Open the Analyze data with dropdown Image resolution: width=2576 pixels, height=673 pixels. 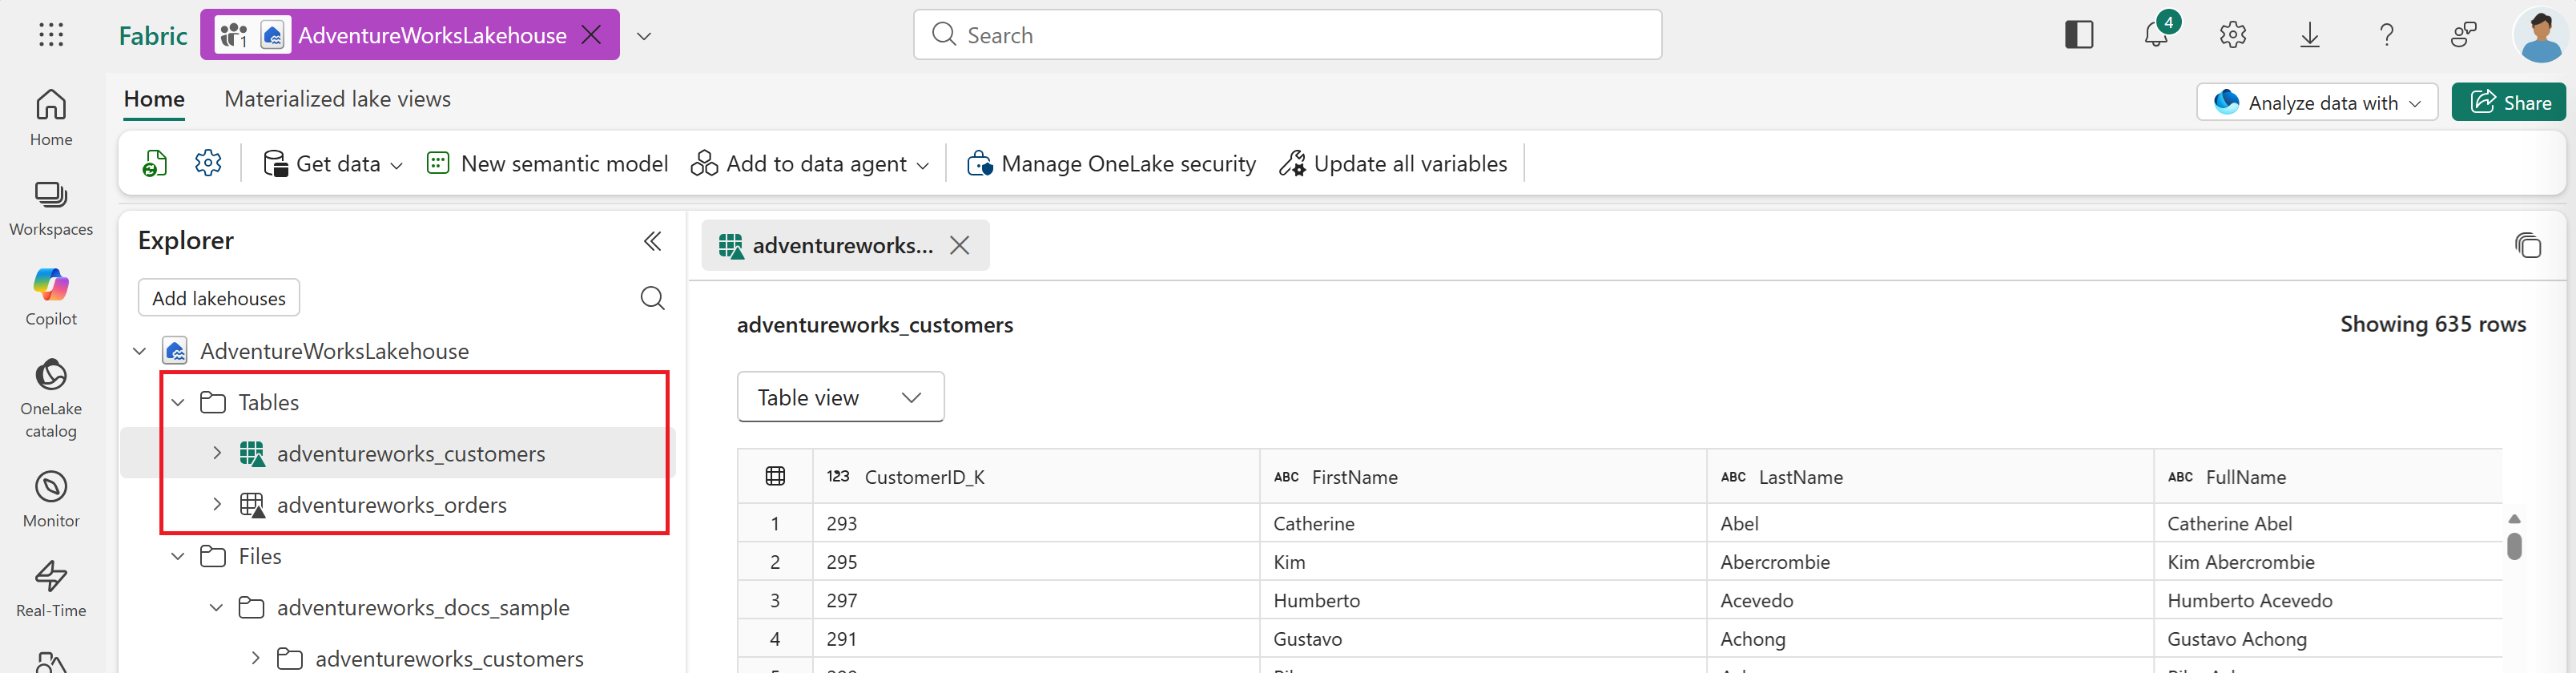click(2317, 103)
